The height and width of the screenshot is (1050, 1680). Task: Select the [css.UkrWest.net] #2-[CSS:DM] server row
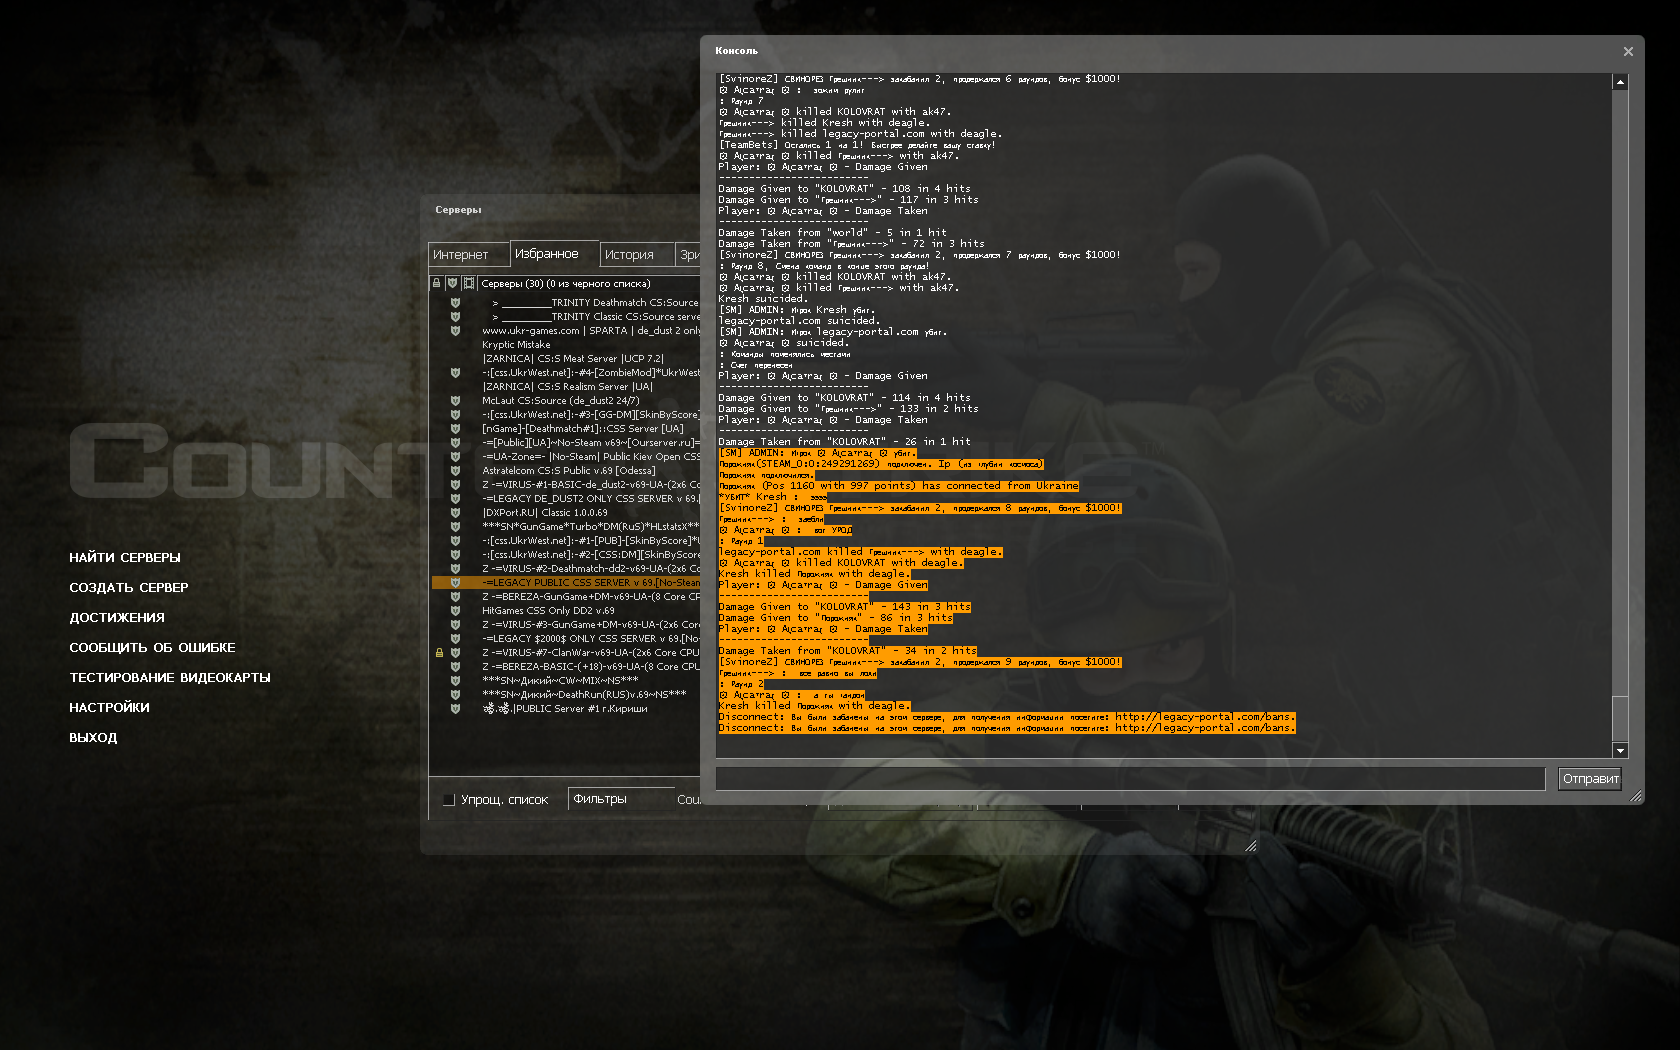pos(566,555)
